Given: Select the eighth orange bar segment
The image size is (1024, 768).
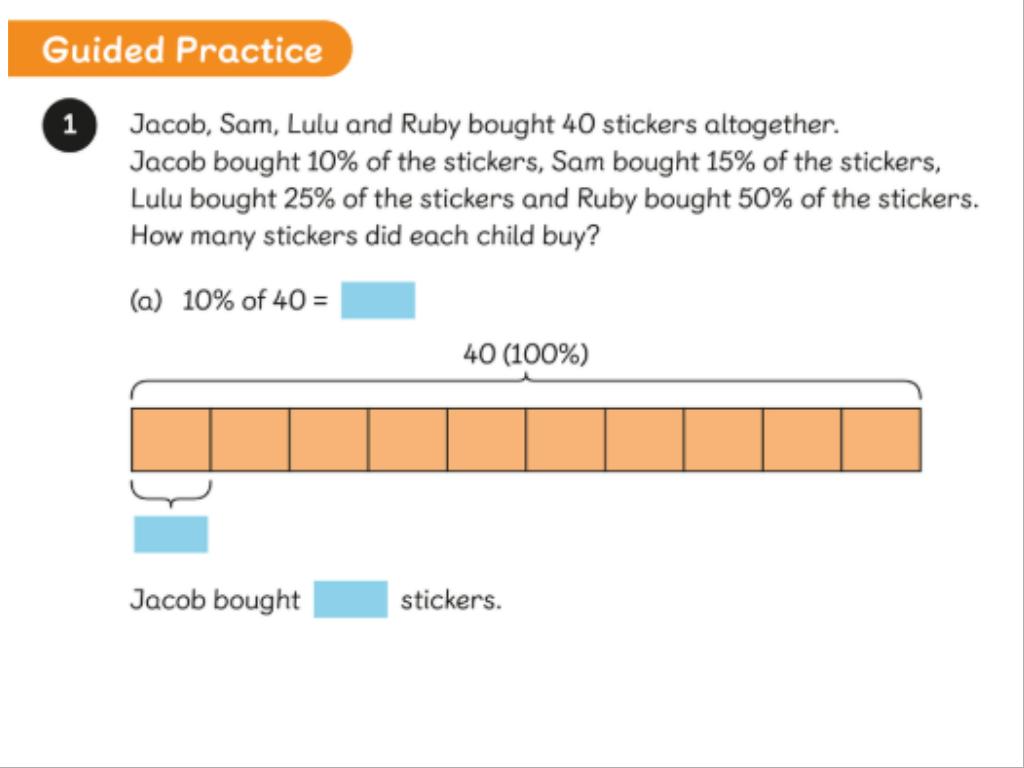Looking at the screenshot, I should pos(723,439).
